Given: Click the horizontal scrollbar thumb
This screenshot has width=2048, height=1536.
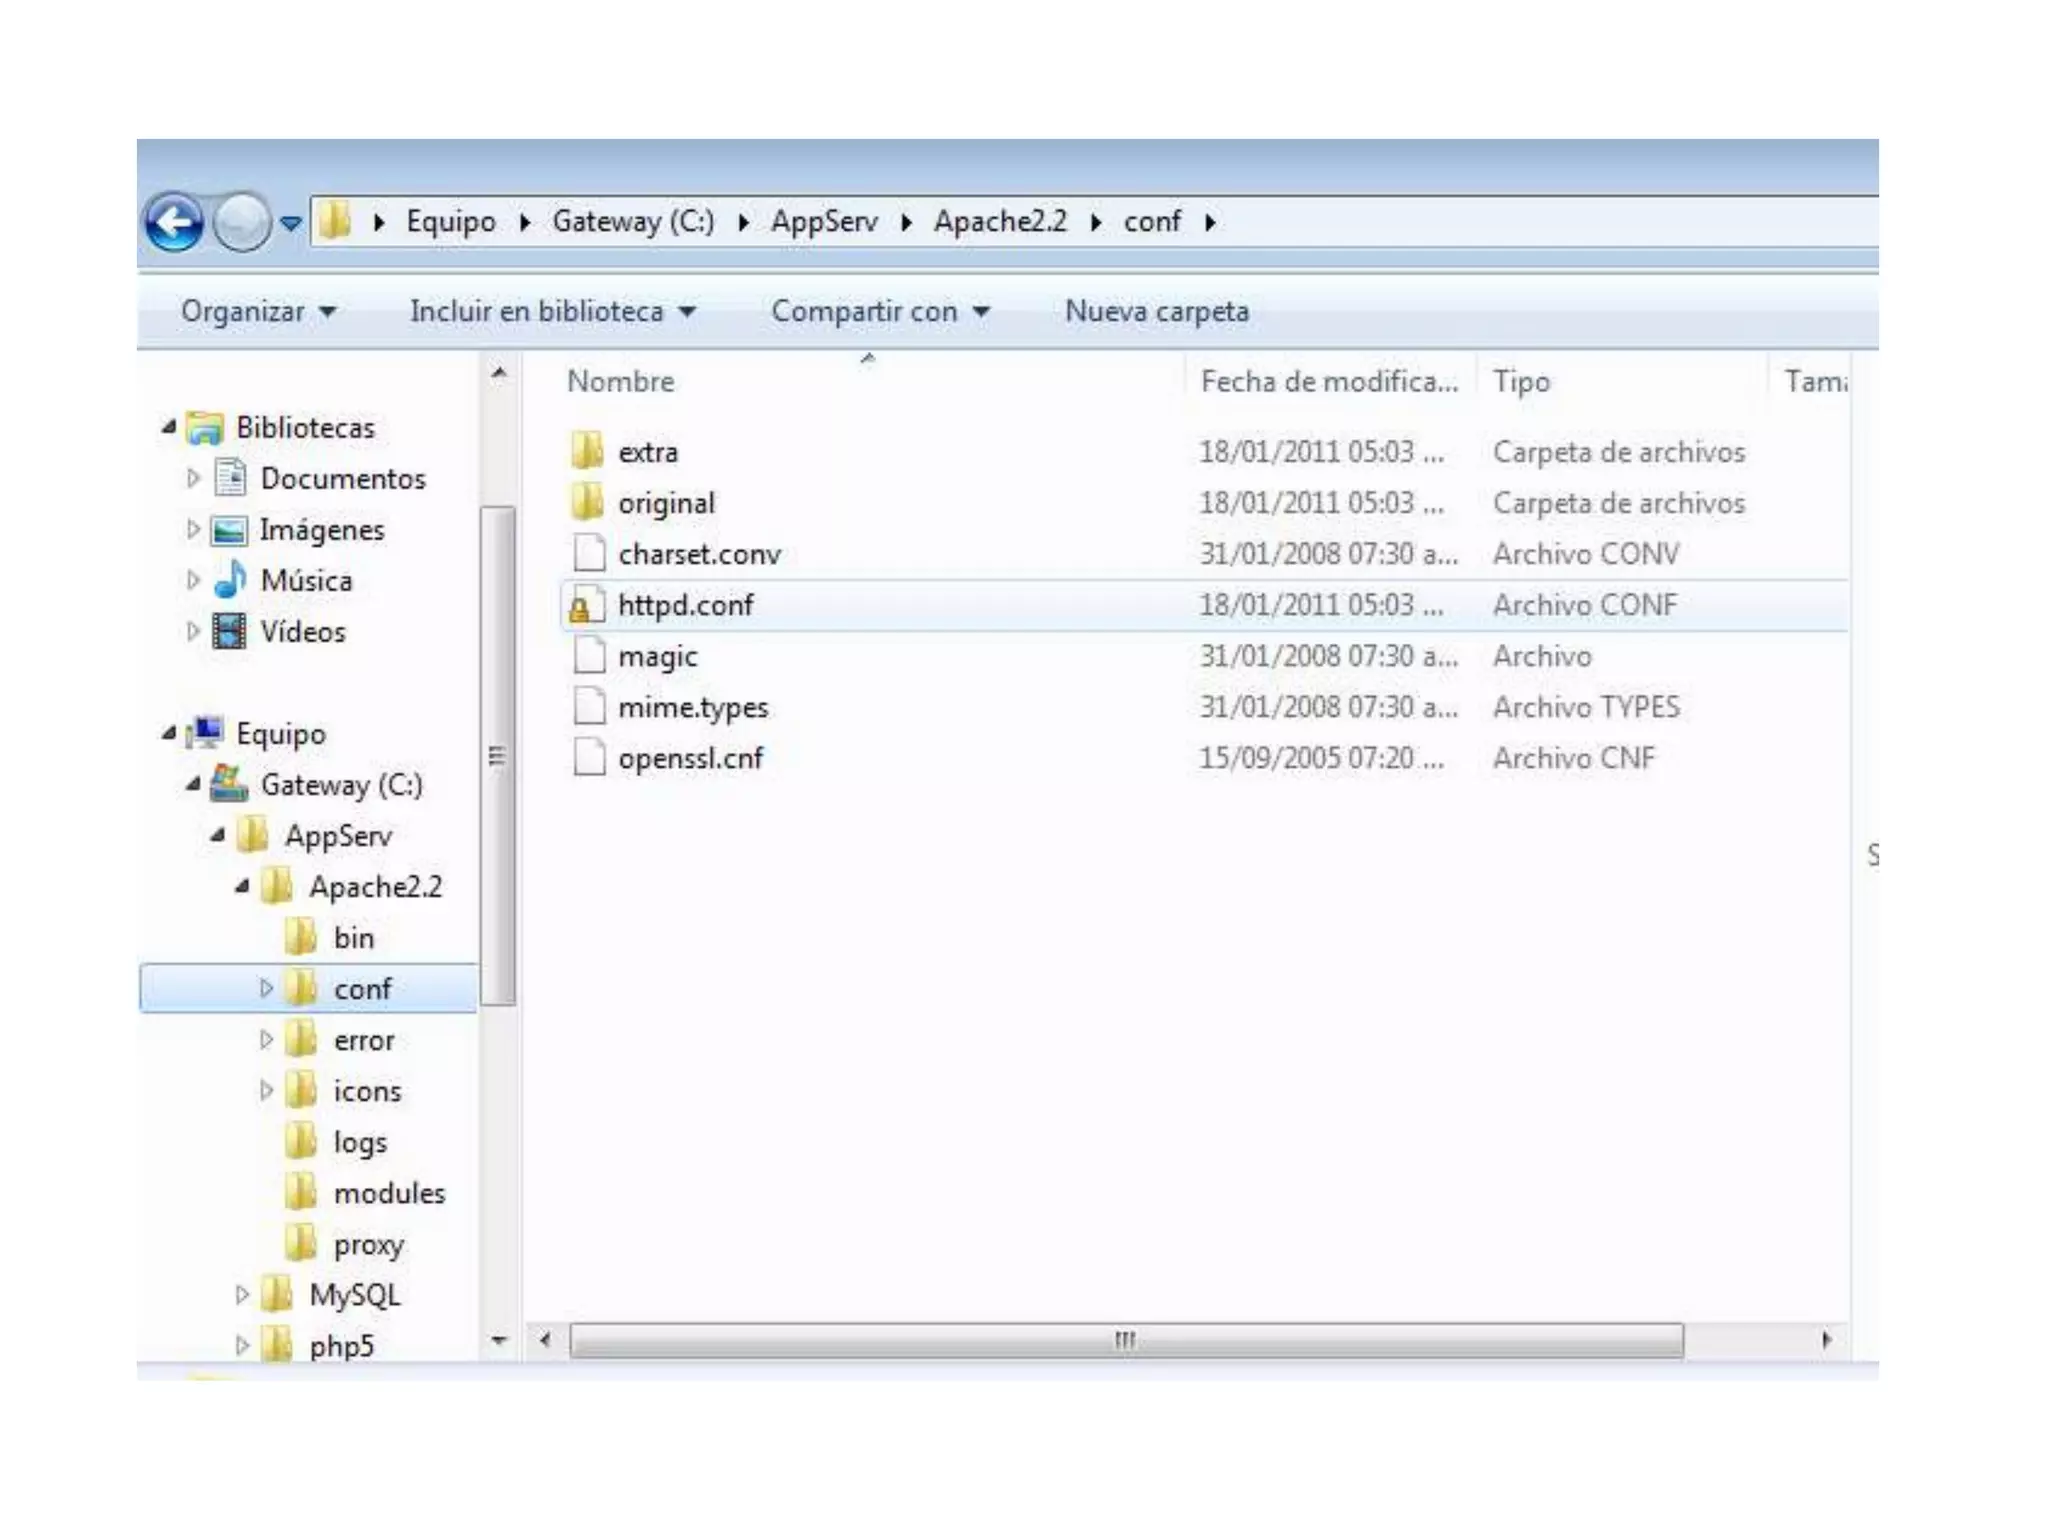Looking at the screenshot, I should (1125, 1340).
